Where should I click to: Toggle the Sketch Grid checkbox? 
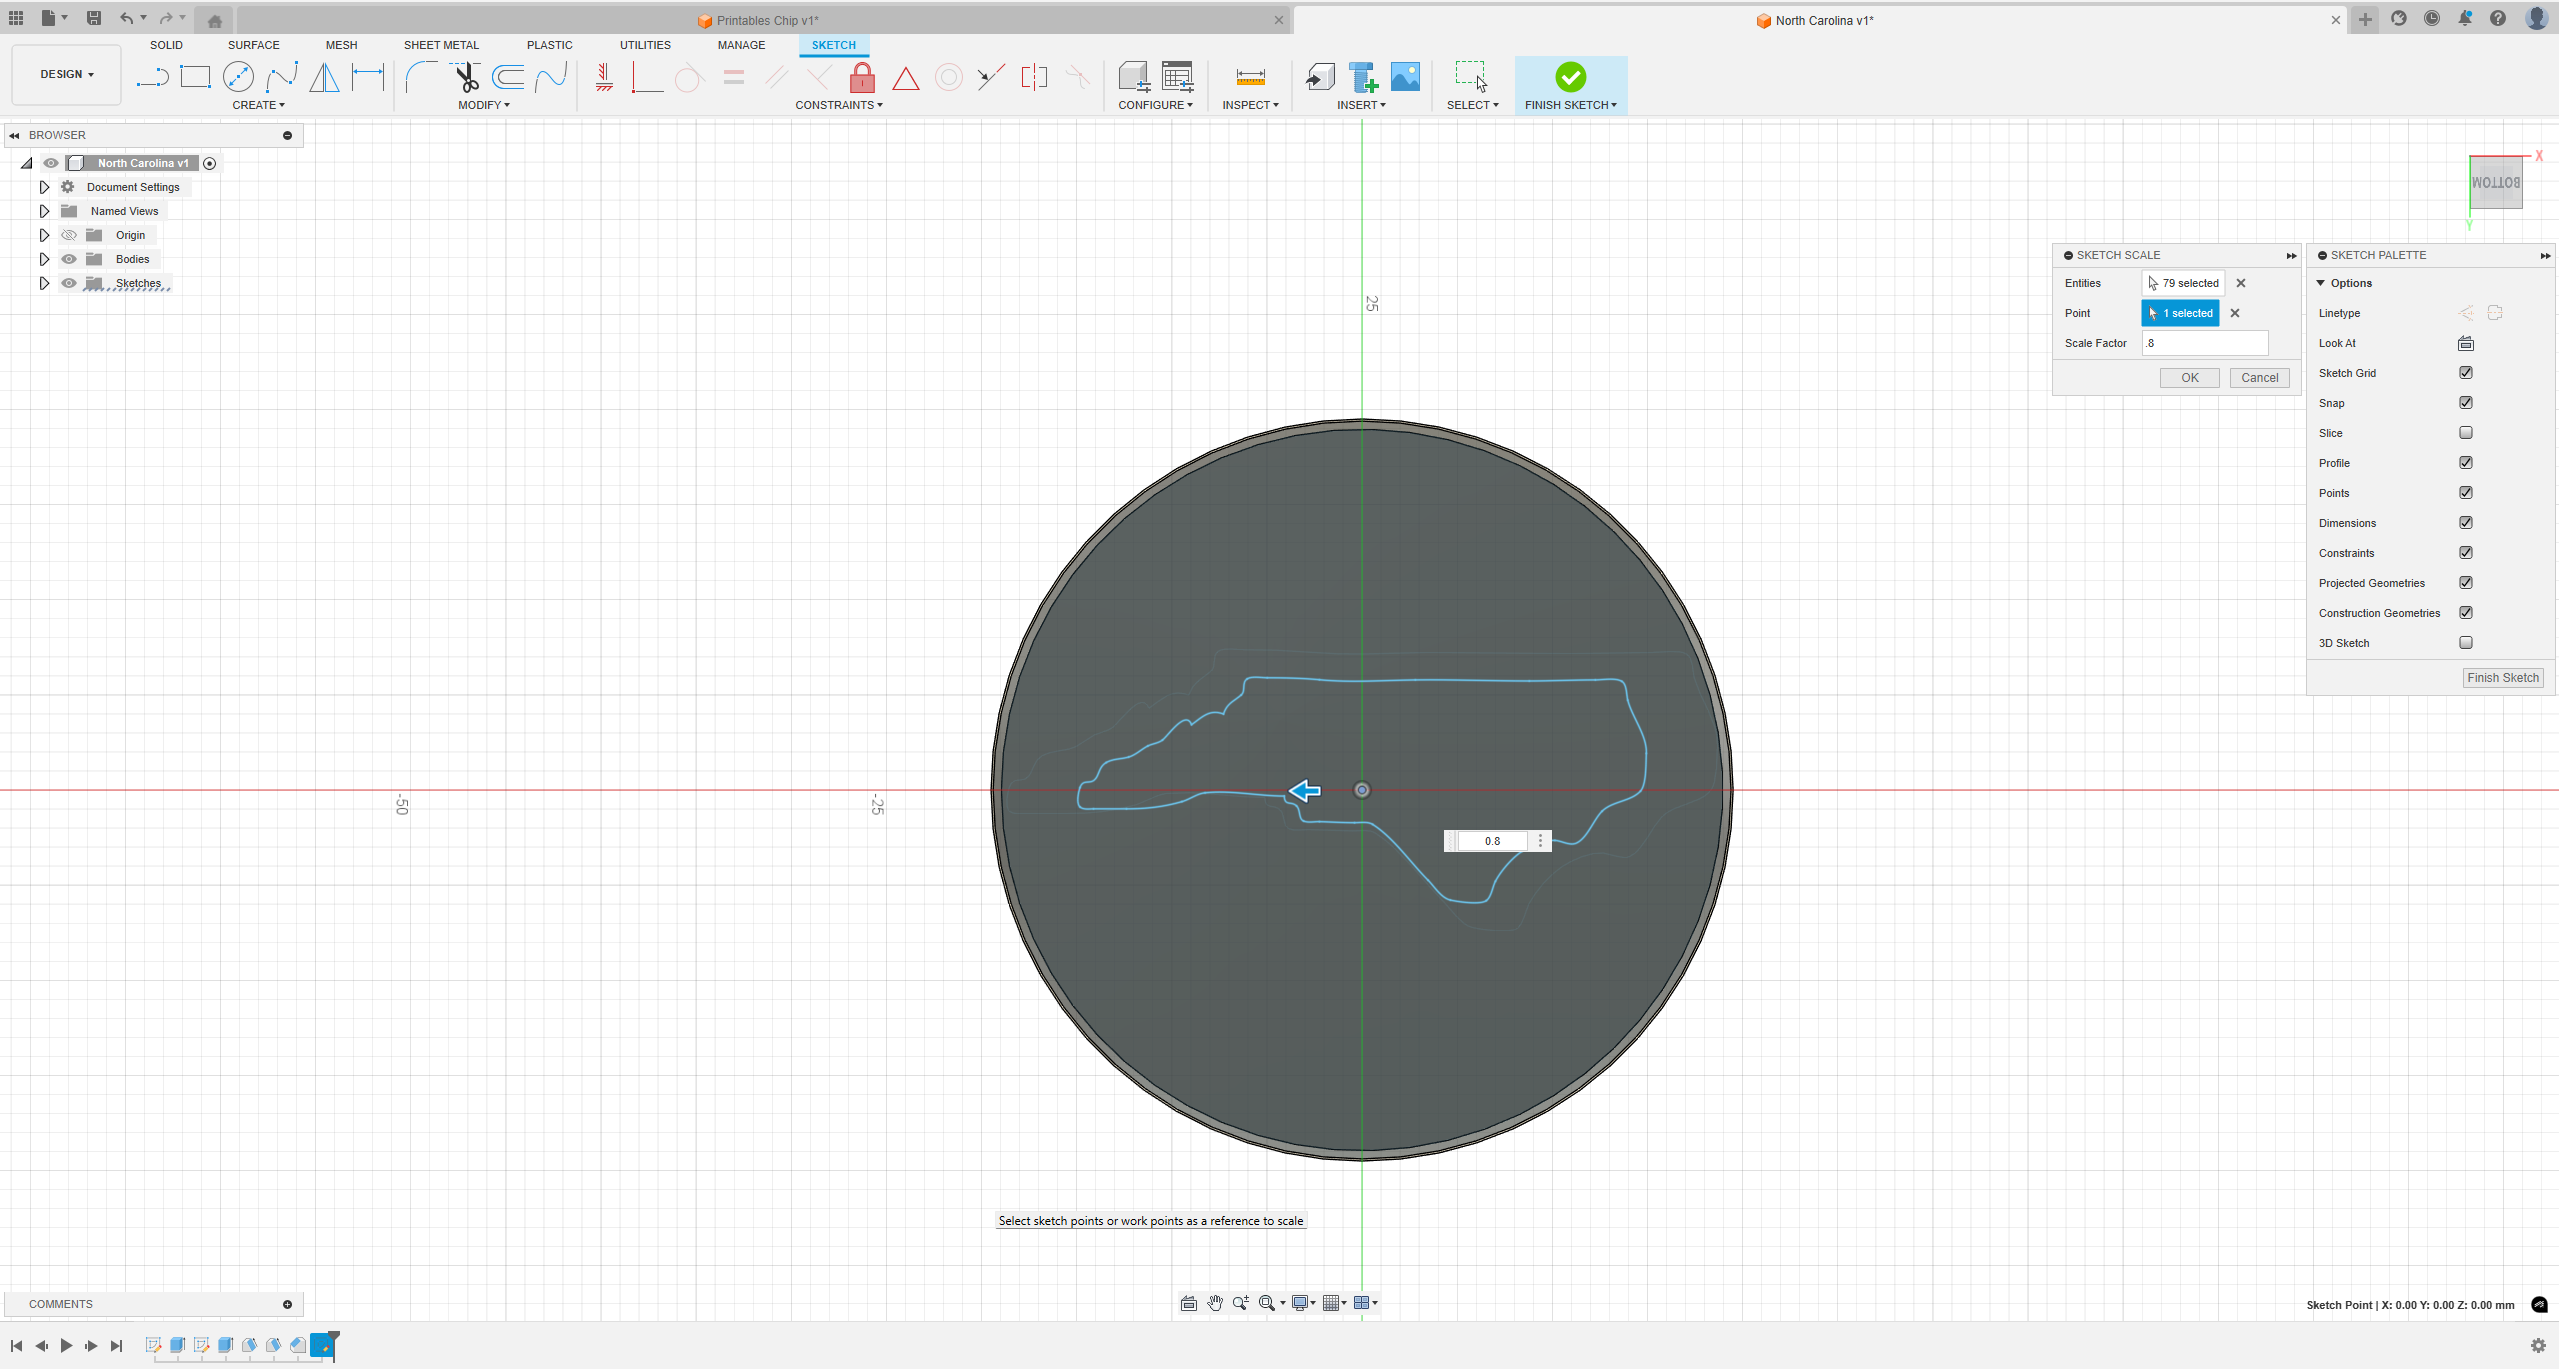(2468, 372)
